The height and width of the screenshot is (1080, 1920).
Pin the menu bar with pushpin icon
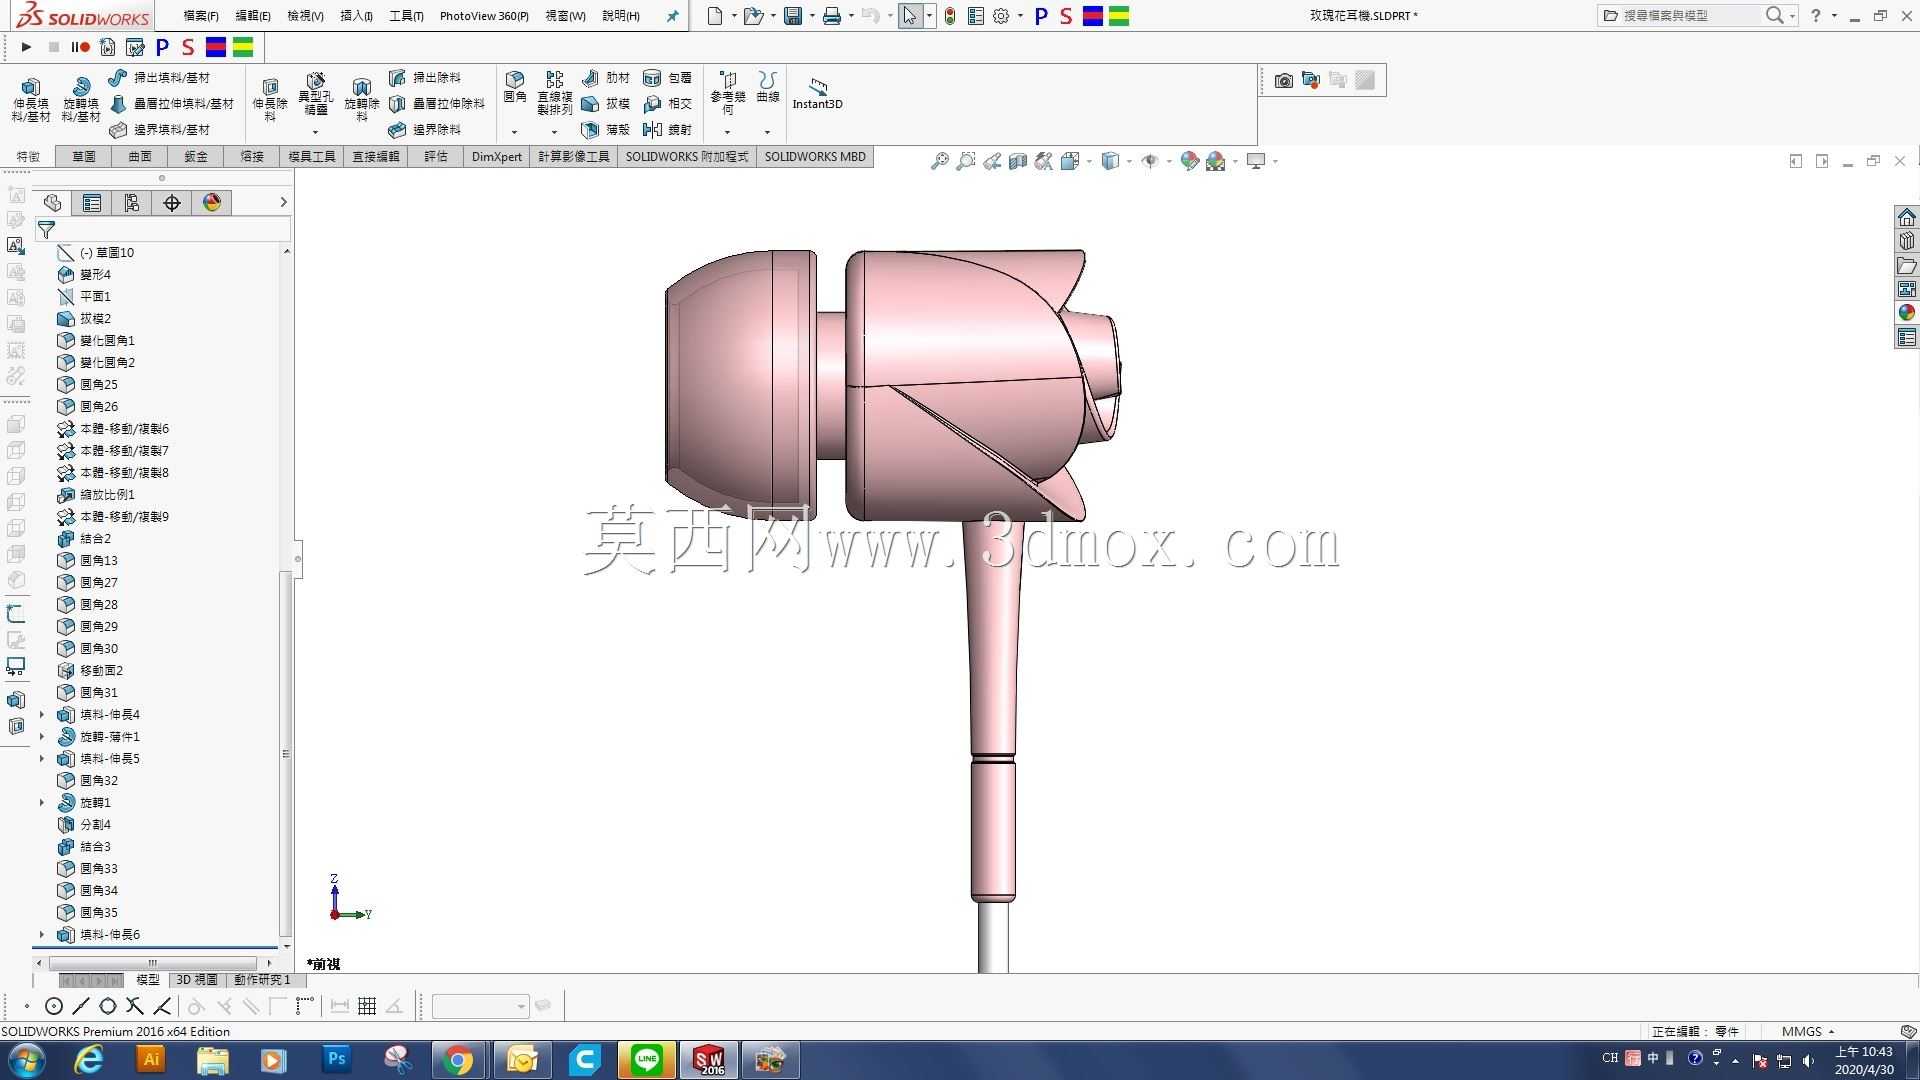coord(672,16)
